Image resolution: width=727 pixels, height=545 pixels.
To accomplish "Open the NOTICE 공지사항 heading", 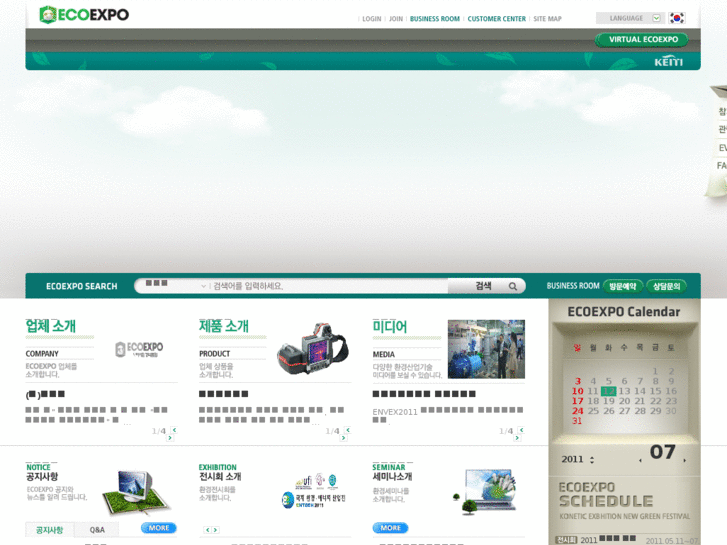I will pos(42,472).
